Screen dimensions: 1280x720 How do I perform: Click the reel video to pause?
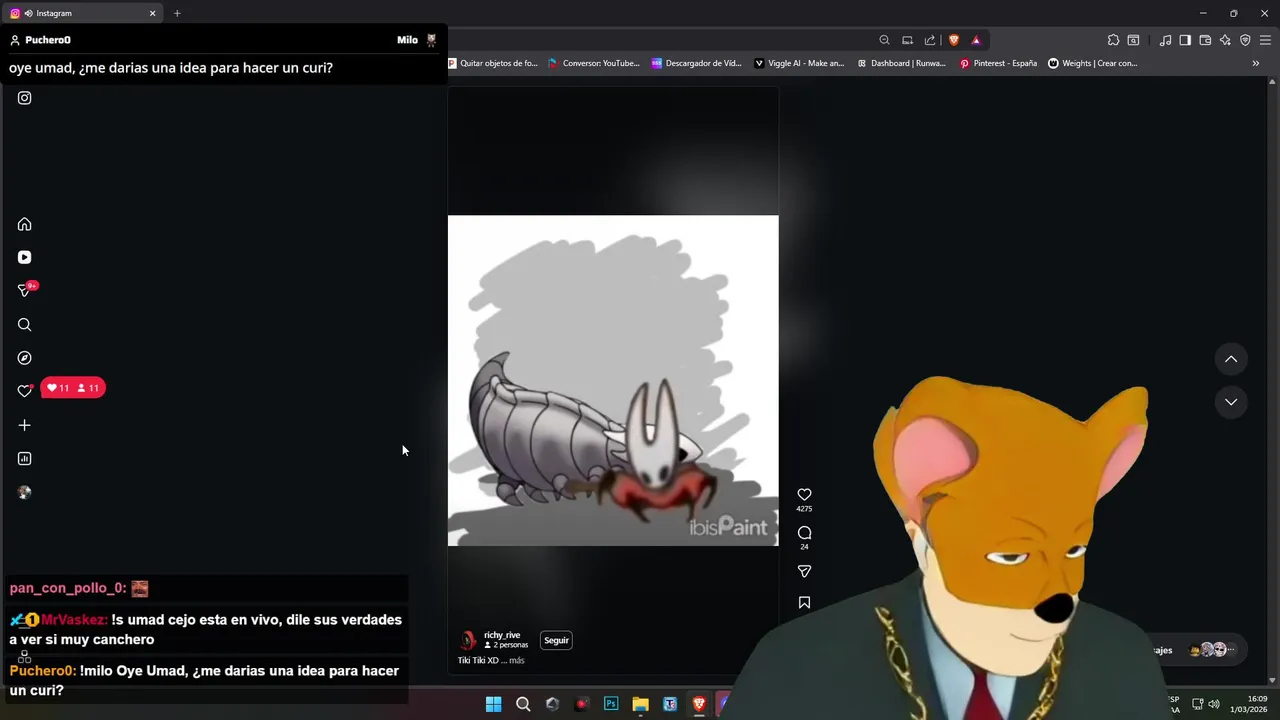[x=613, y=380]
